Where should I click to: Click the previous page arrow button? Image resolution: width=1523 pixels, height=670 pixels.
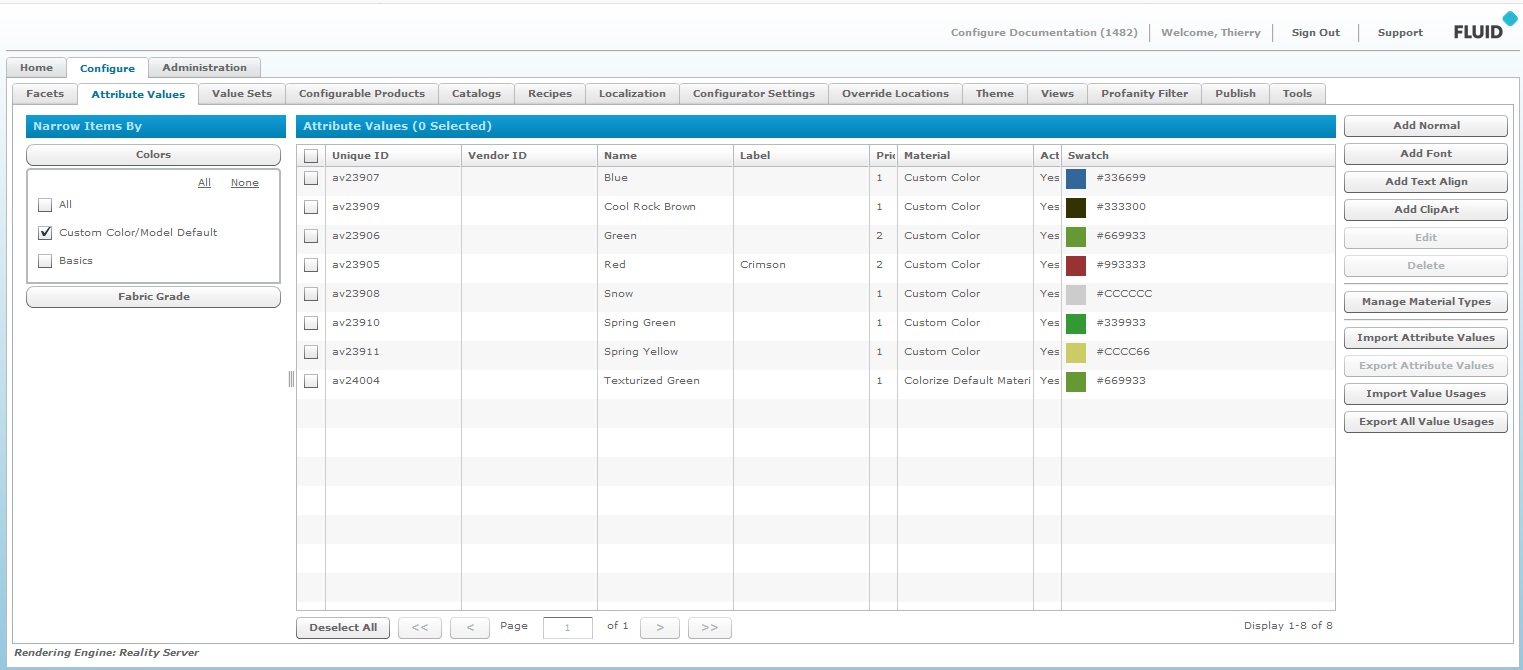tap(469, 628)
